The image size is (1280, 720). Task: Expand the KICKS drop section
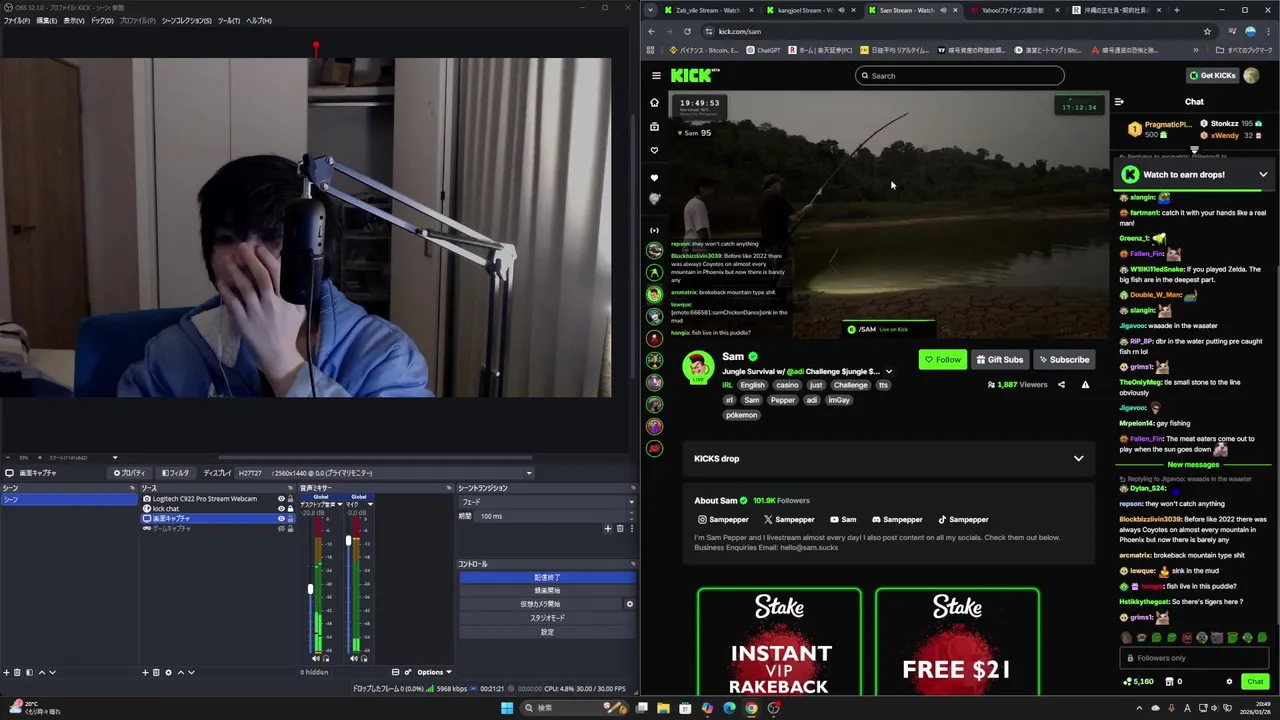click(x=1078, y=459)
